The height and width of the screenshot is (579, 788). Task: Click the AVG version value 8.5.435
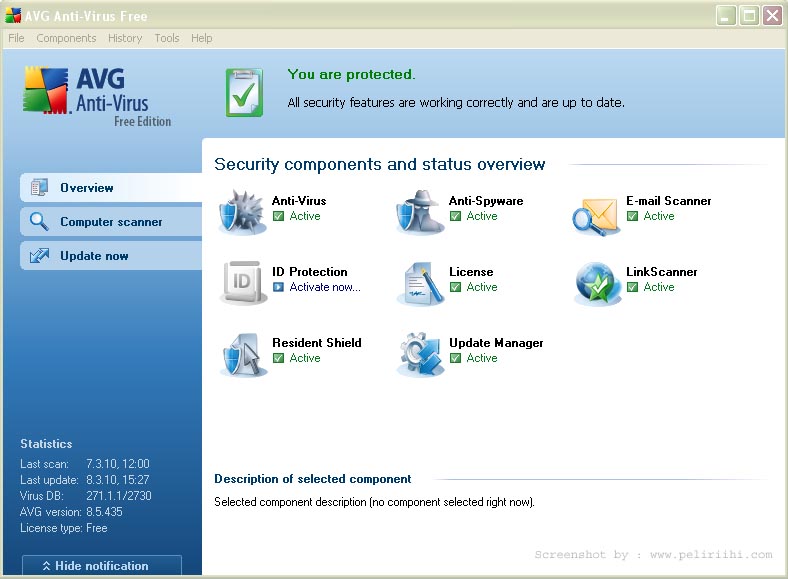pos(104,512)
